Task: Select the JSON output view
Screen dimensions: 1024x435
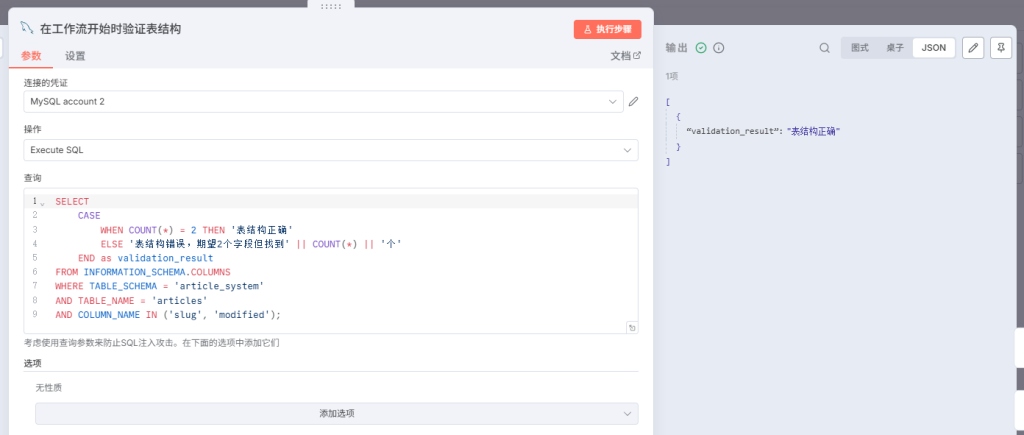Action: click(934, 48)
